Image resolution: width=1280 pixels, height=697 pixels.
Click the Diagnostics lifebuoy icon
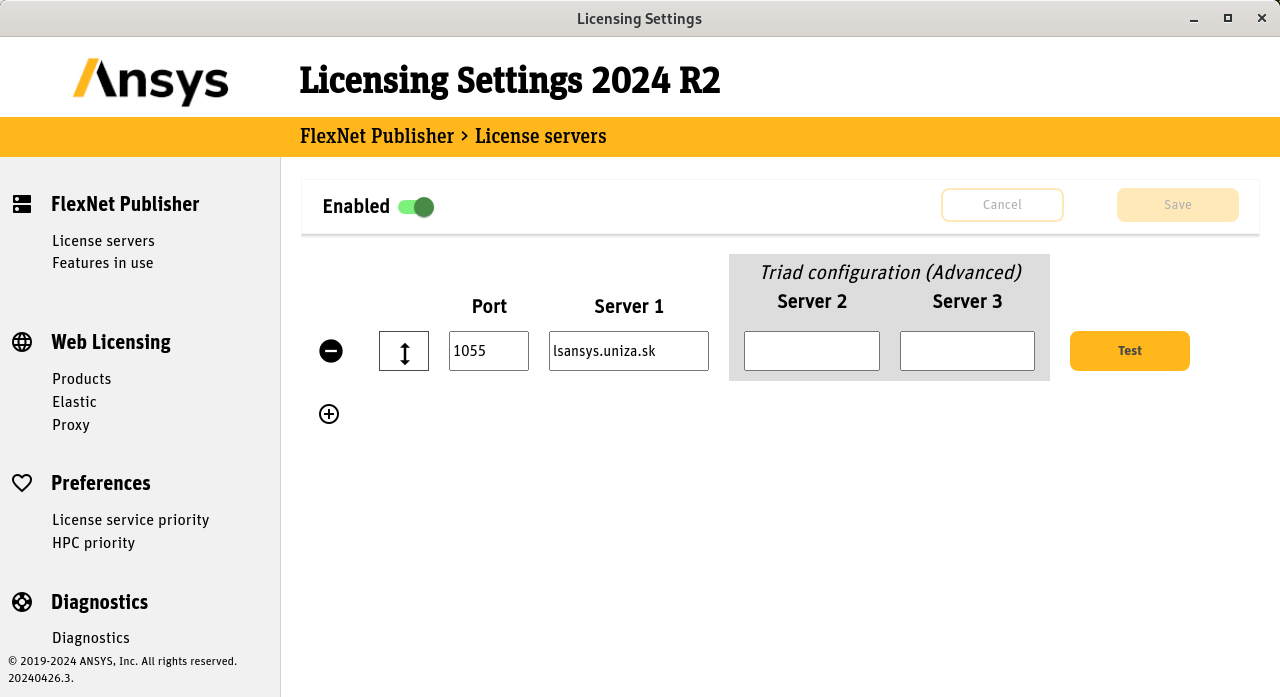point(22,602)
